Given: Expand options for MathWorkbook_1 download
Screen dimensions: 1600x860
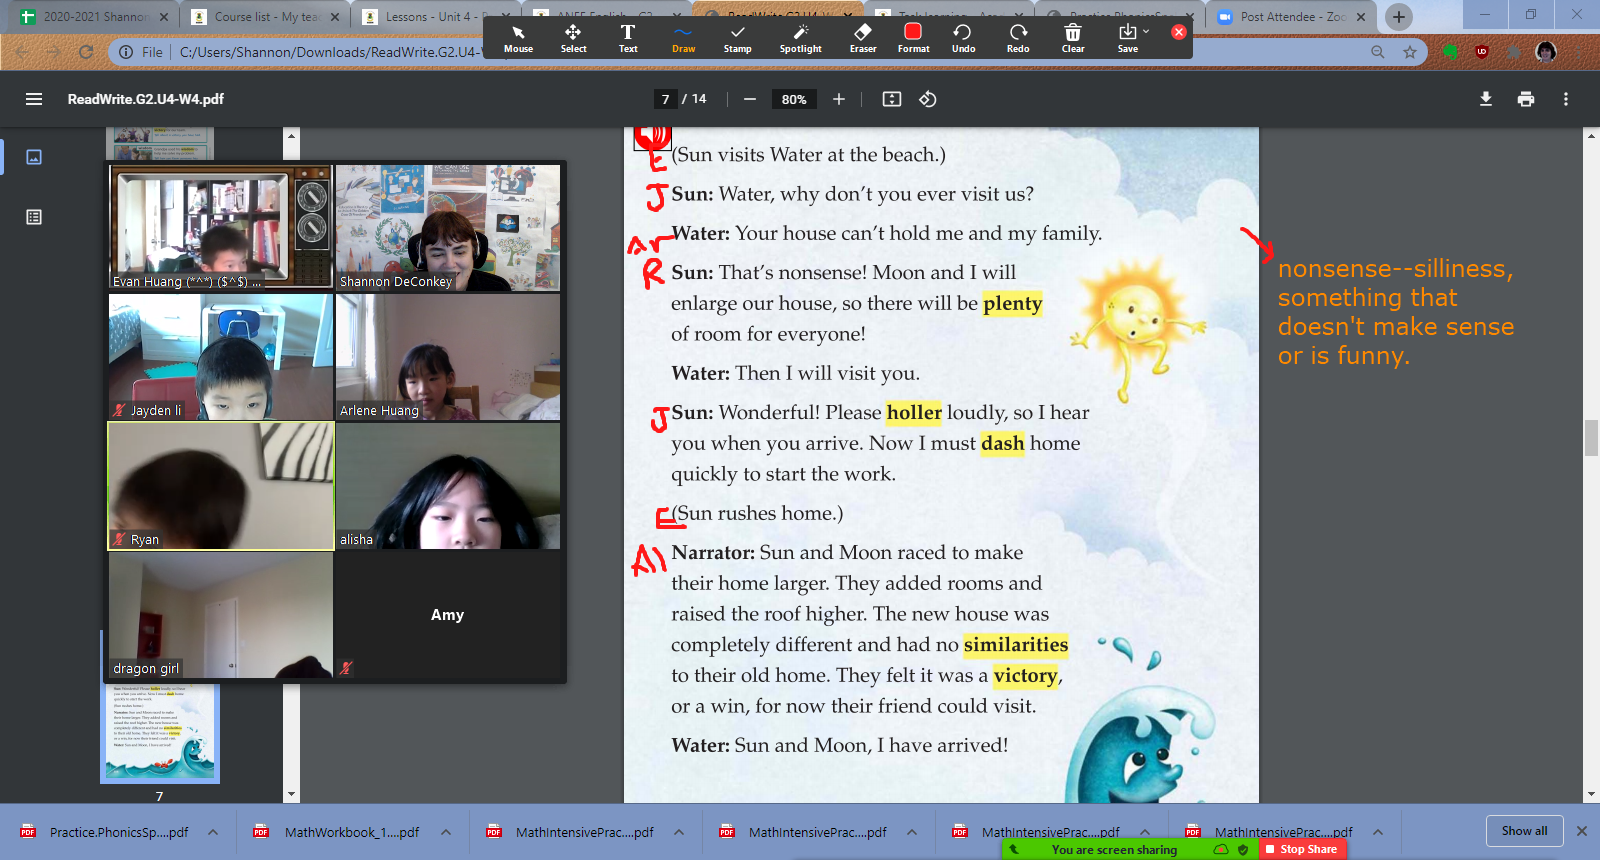Looking at the screenshot, I should 446,832.
